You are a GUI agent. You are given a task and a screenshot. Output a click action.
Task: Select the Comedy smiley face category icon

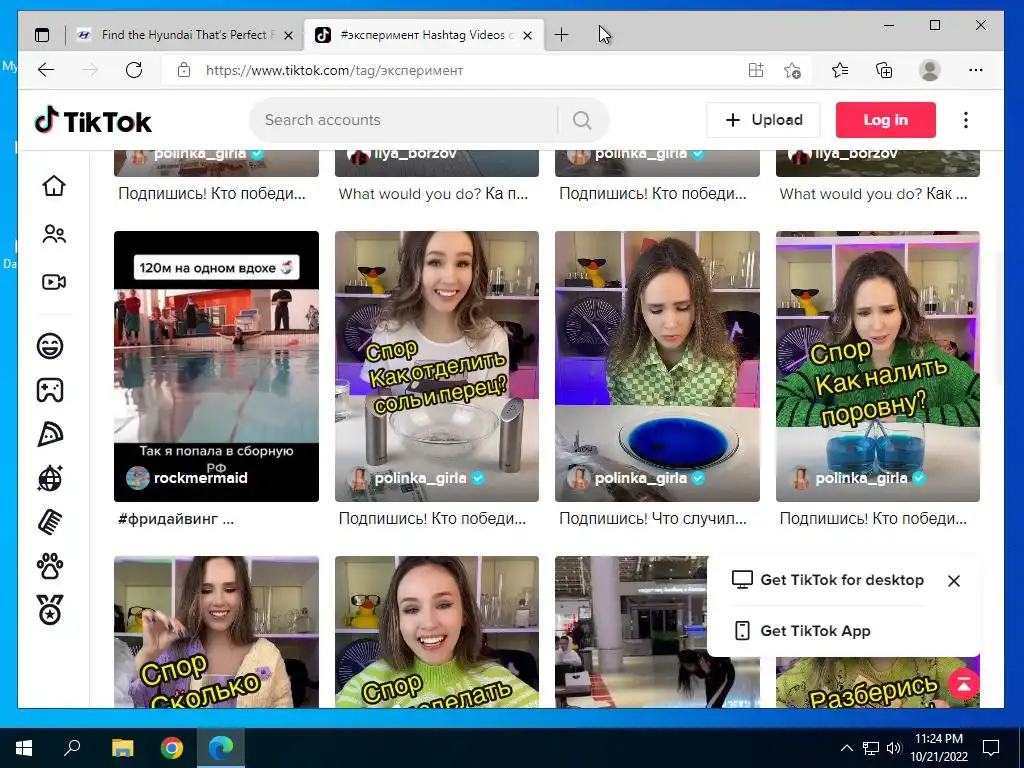50,345
